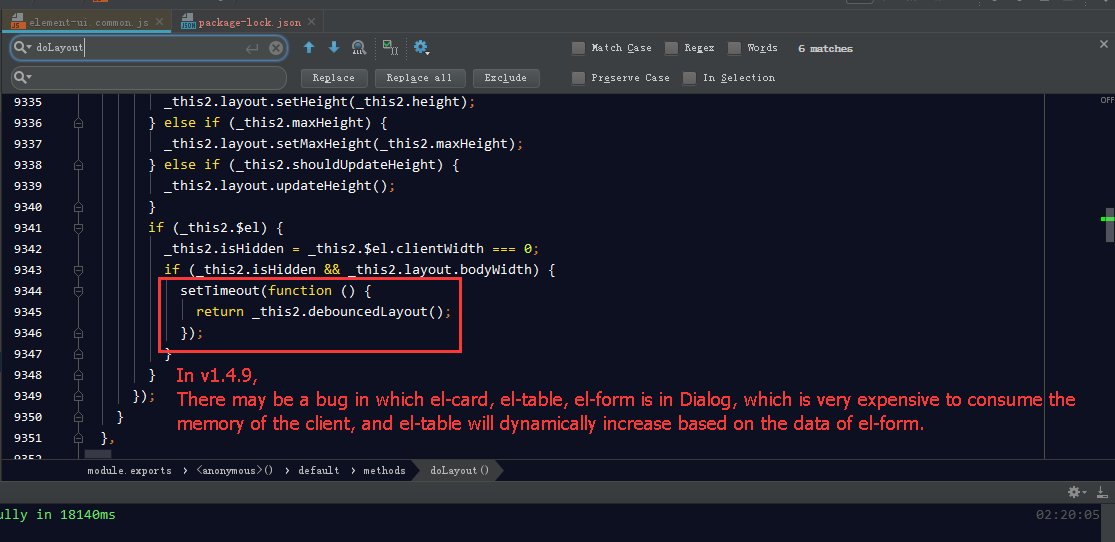Click the vertical scrollbar thumb on right

click(1109, 225)
